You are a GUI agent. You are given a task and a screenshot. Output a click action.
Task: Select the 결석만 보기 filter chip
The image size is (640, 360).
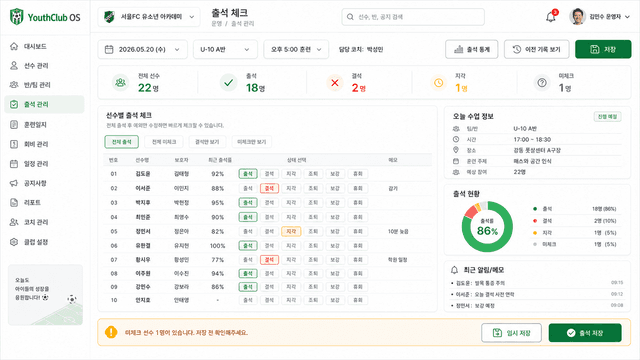click(x=207, y=142)
